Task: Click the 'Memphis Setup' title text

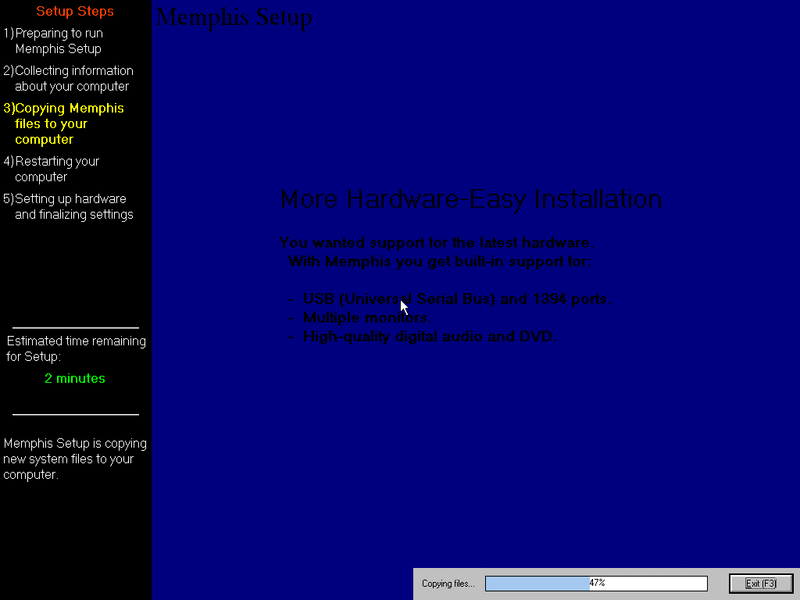Action: click(x=234, y=17)
